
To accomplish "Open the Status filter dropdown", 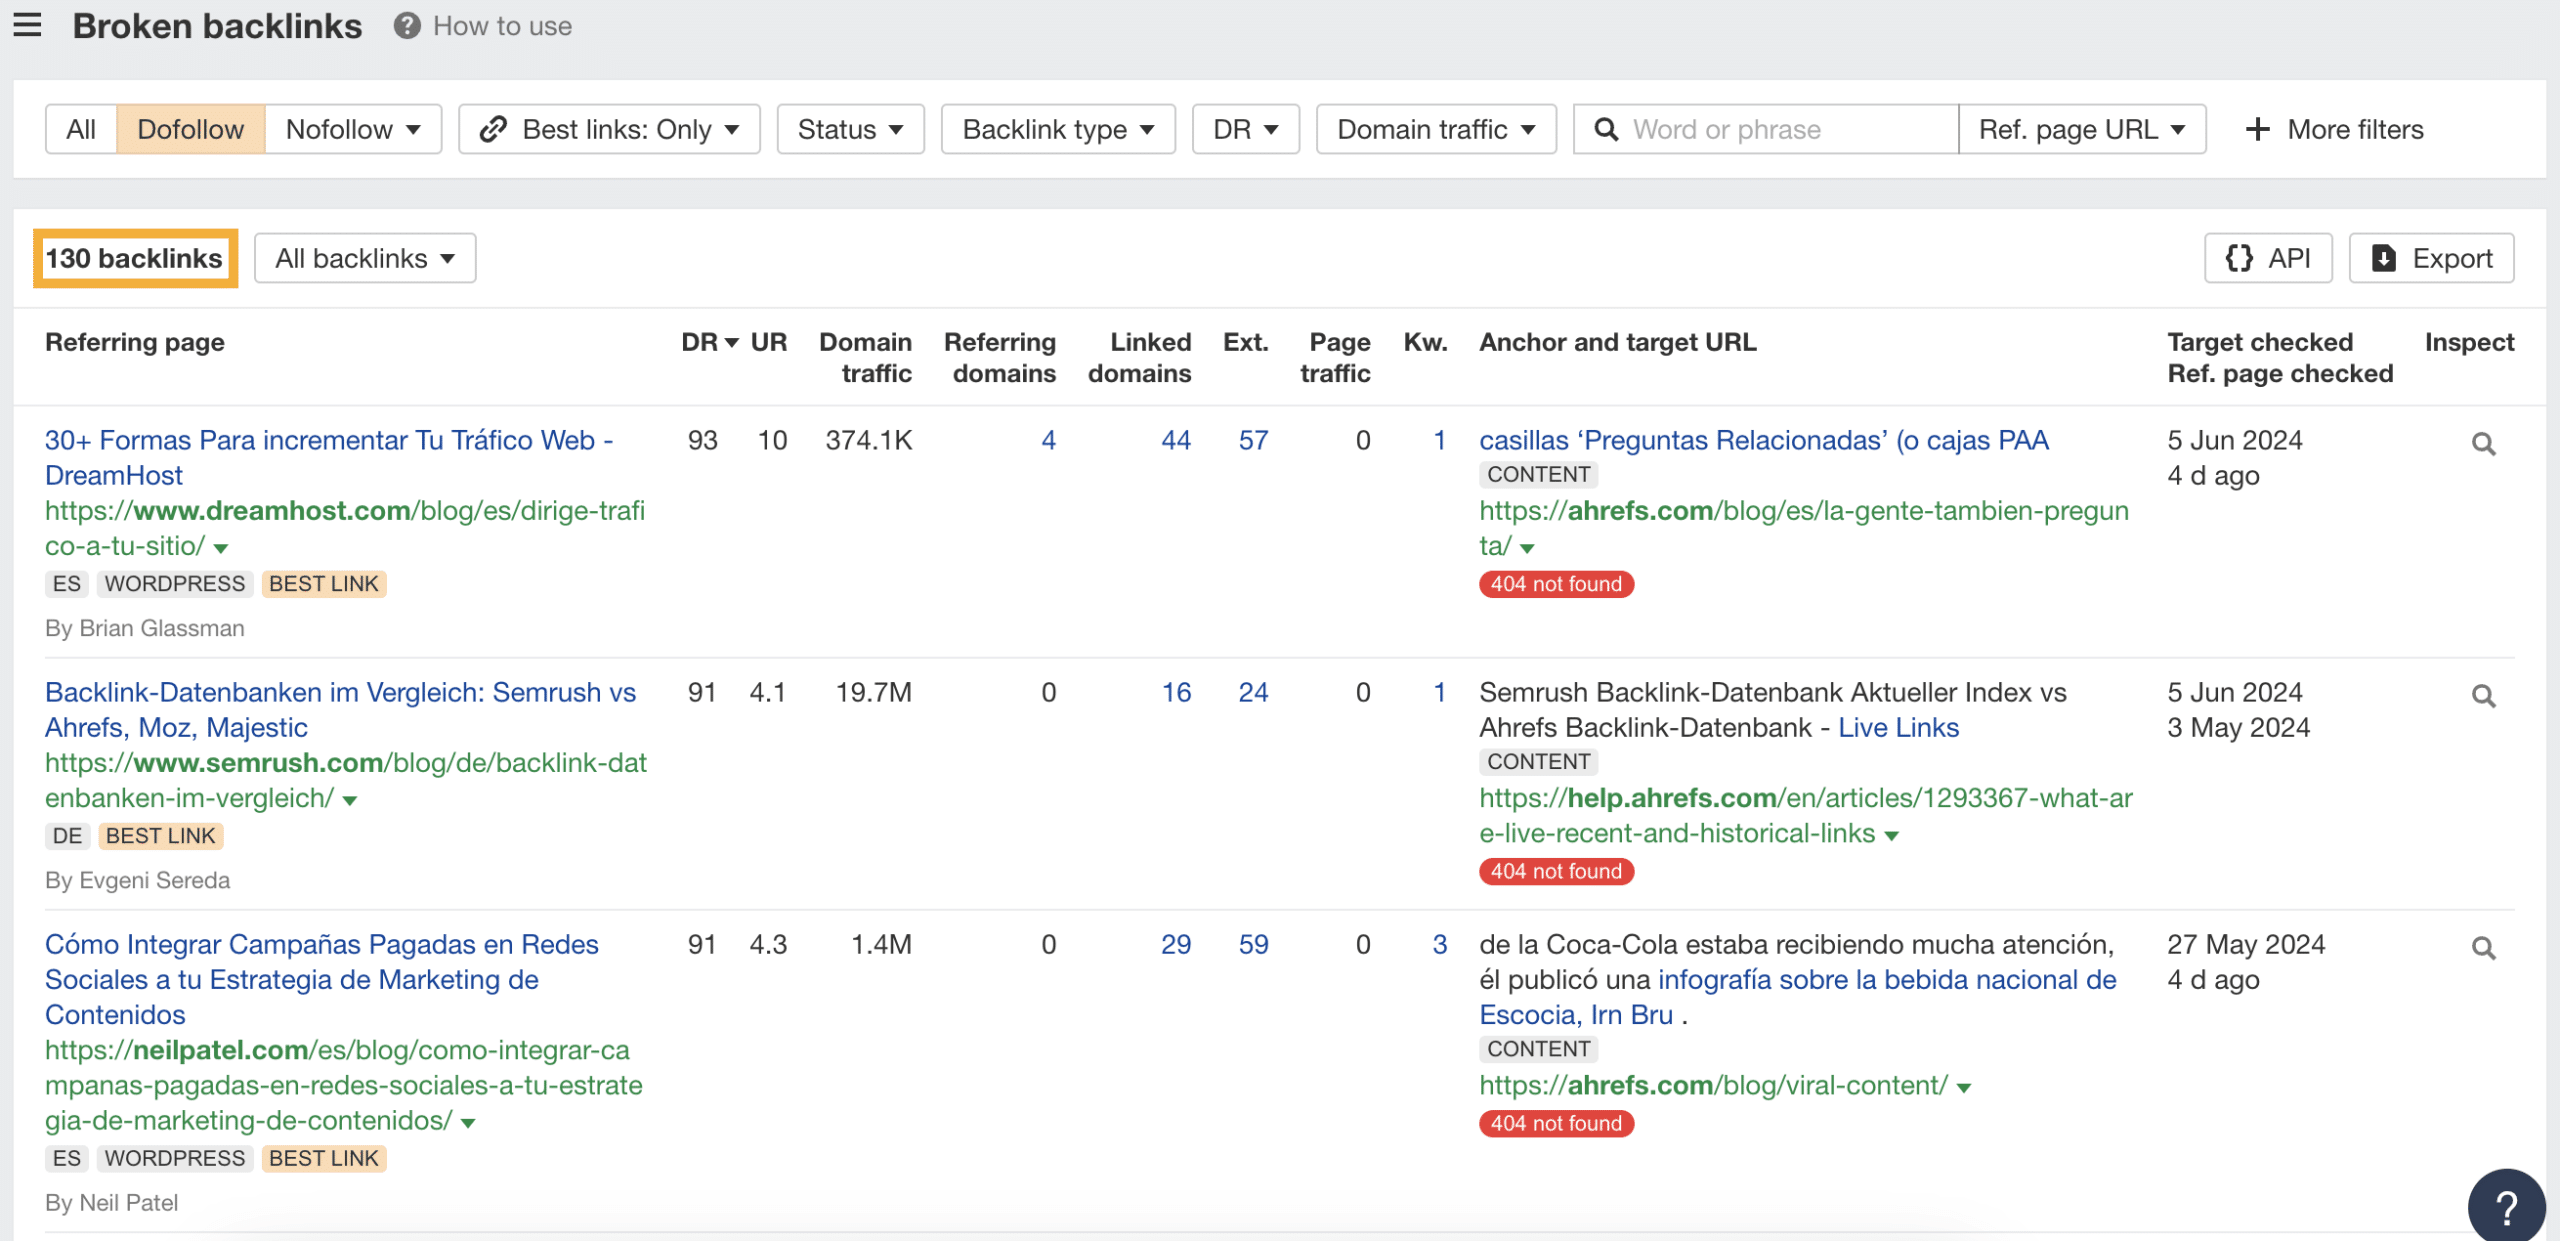I will 850,129.
